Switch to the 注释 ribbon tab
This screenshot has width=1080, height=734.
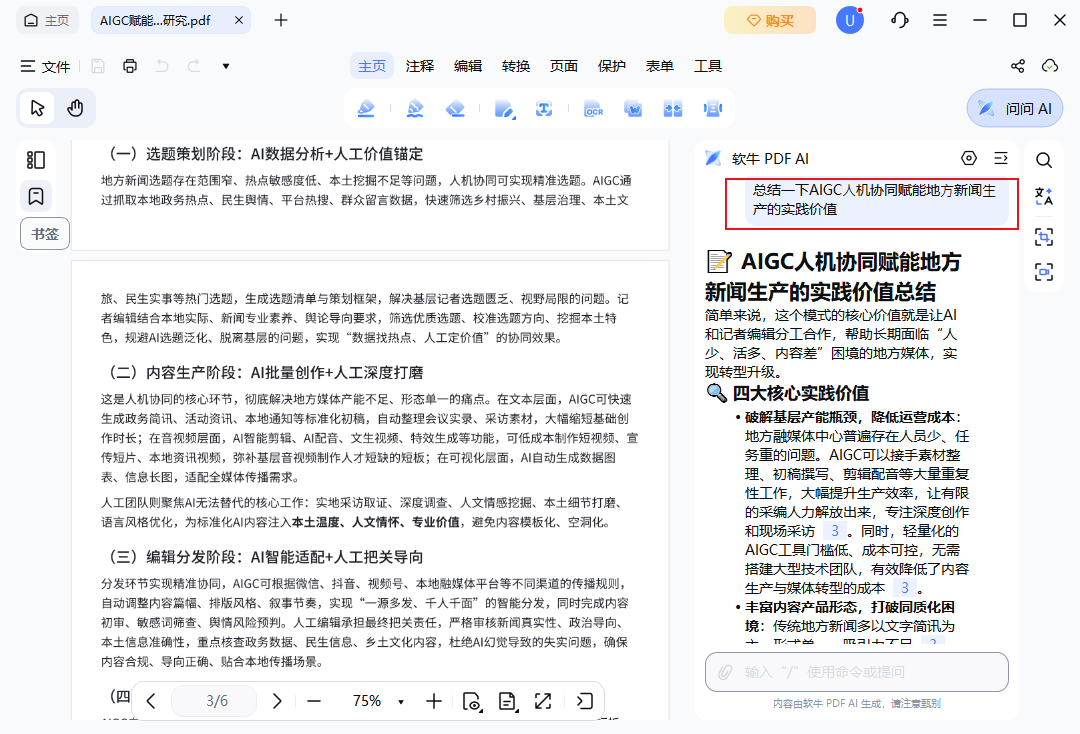[420, 66]
